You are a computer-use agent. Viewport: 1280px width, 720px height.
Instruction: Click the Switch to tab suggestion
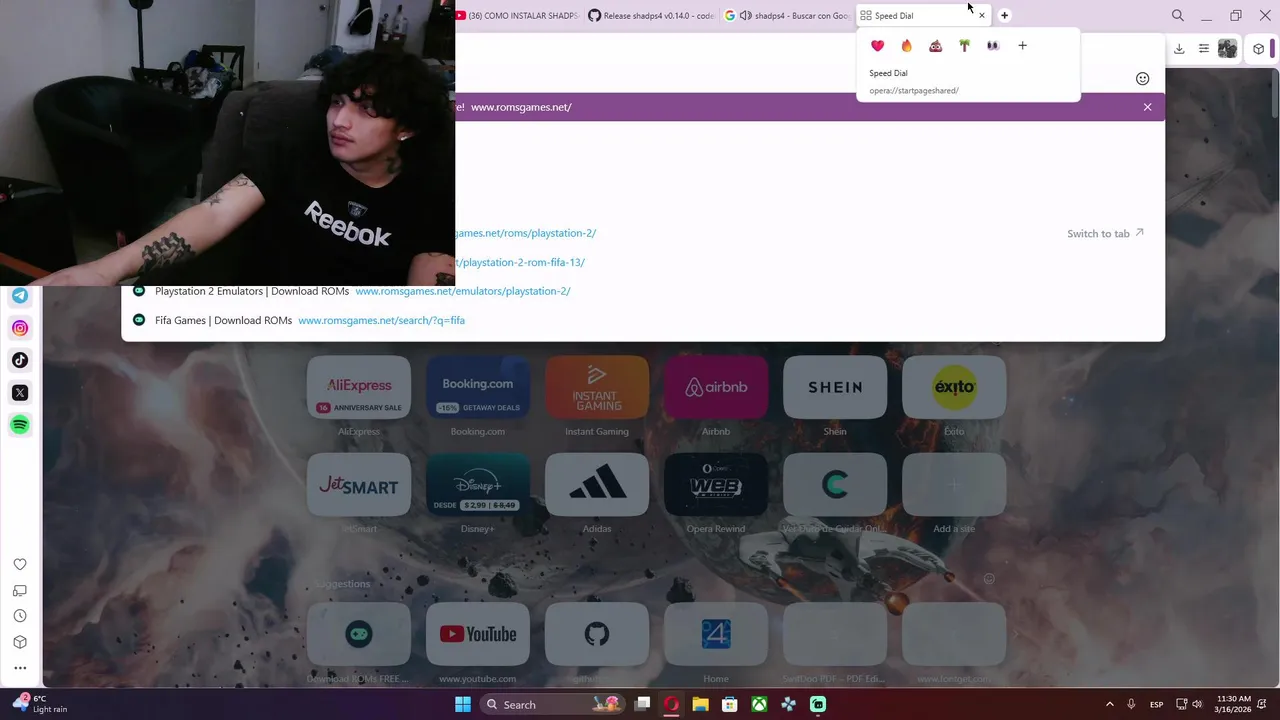(1105, 234)
